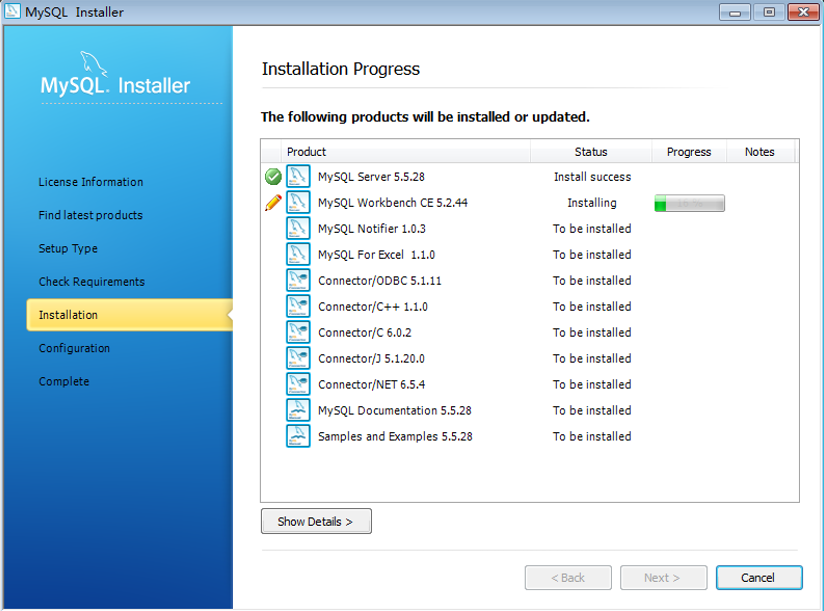
Task: Click the MySQL Documentation 5.5.28 product icon
Action: coord(298,410)
